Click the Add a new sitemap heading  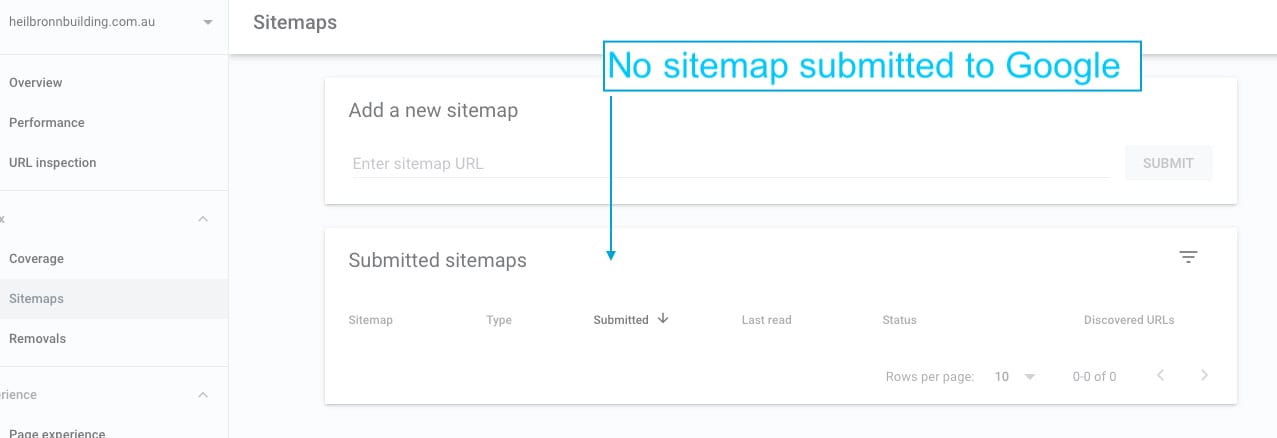[433, 110]
